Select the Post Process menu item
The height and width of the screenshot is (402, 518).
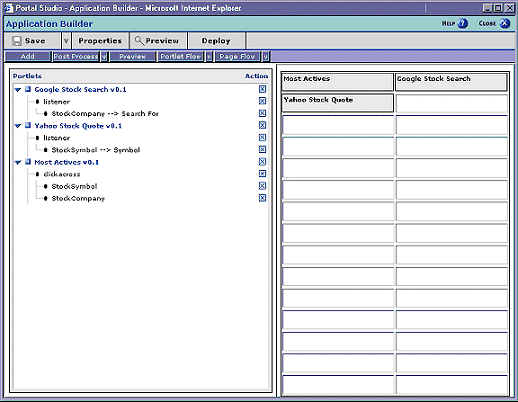(76, 56)
